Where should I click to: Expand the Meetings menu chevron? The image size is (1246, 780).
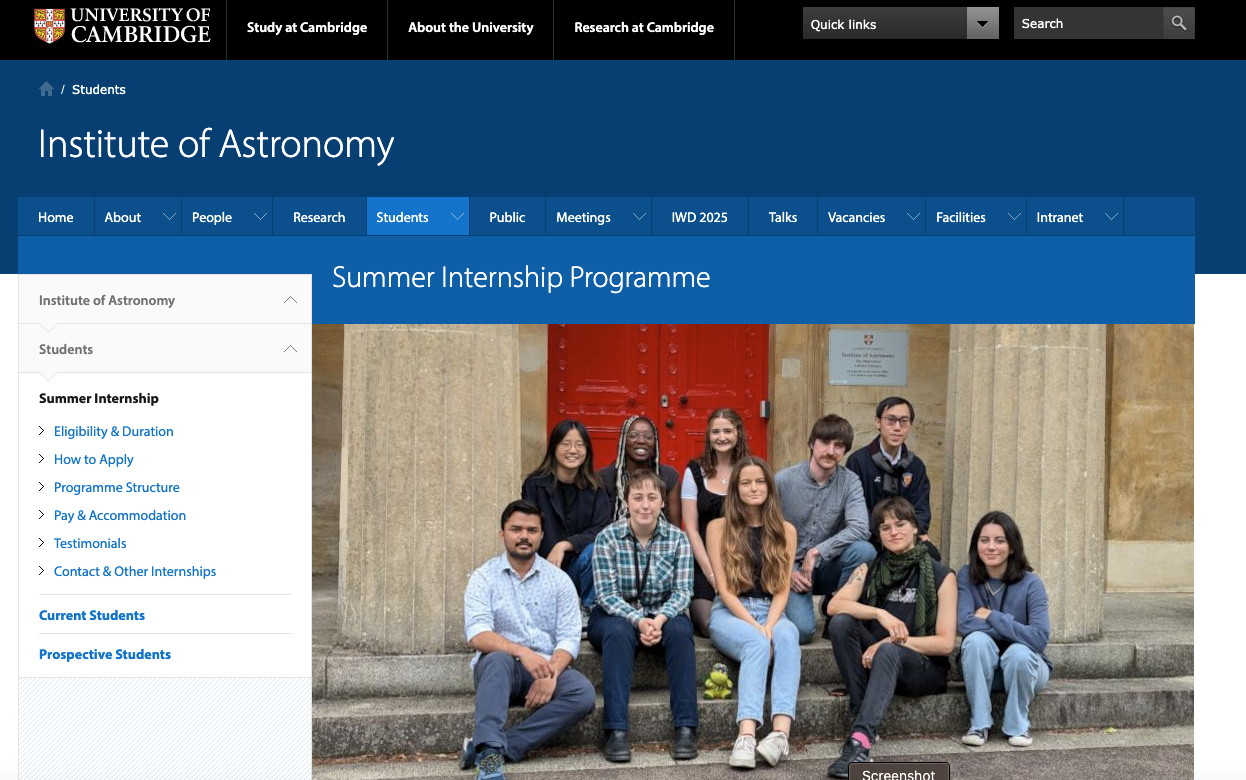point(638,217)
